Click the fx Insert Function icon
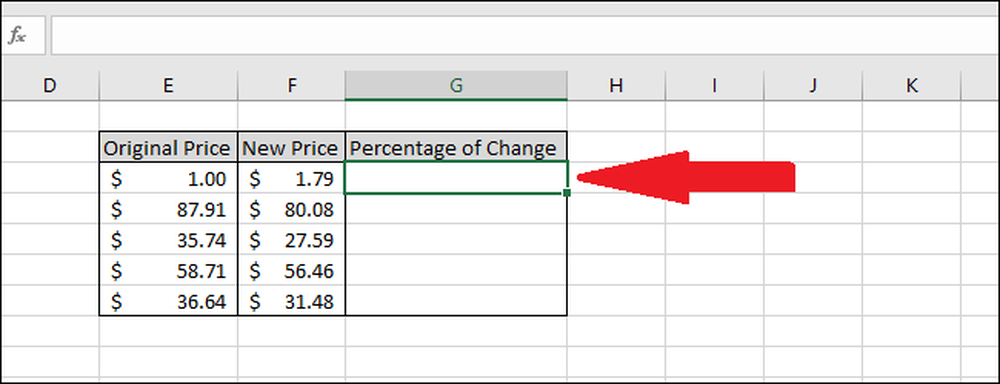The height and width of the screenshot is (384, 1000). 17,36
